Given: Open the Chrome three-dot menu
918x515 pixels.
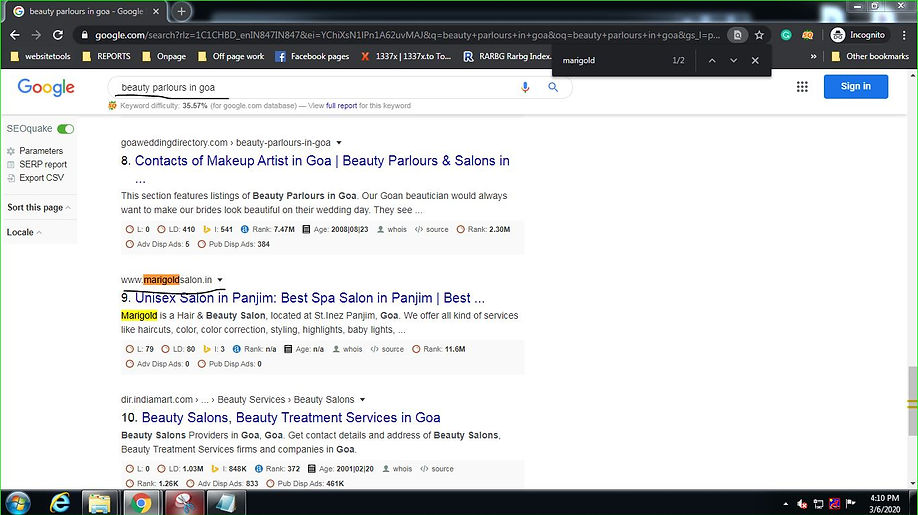Looking at the screenshot, I should [x=905, y=35].
